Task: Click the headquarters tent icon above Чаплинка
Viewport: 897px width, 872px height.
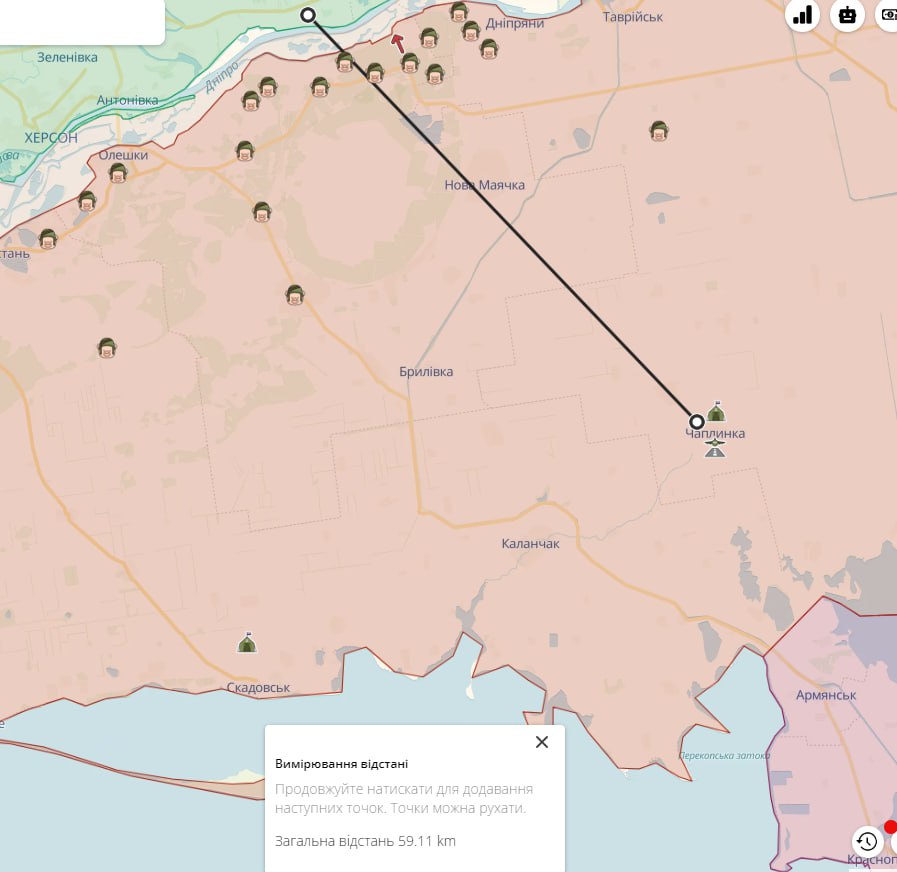Action: tap(716, 411)
